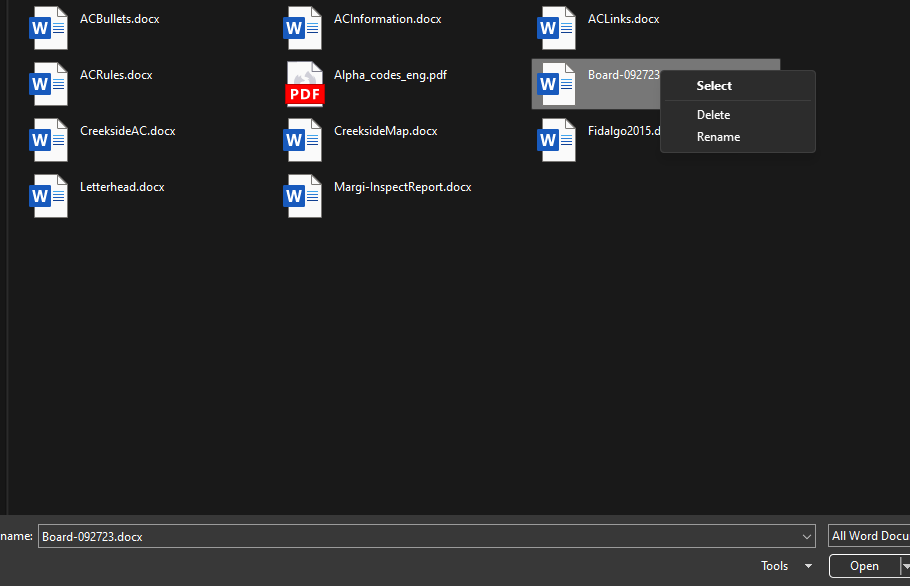This screenshot has height=586, width=910.
Task: Select the ACBullets.docx file name
Action: 120,19
